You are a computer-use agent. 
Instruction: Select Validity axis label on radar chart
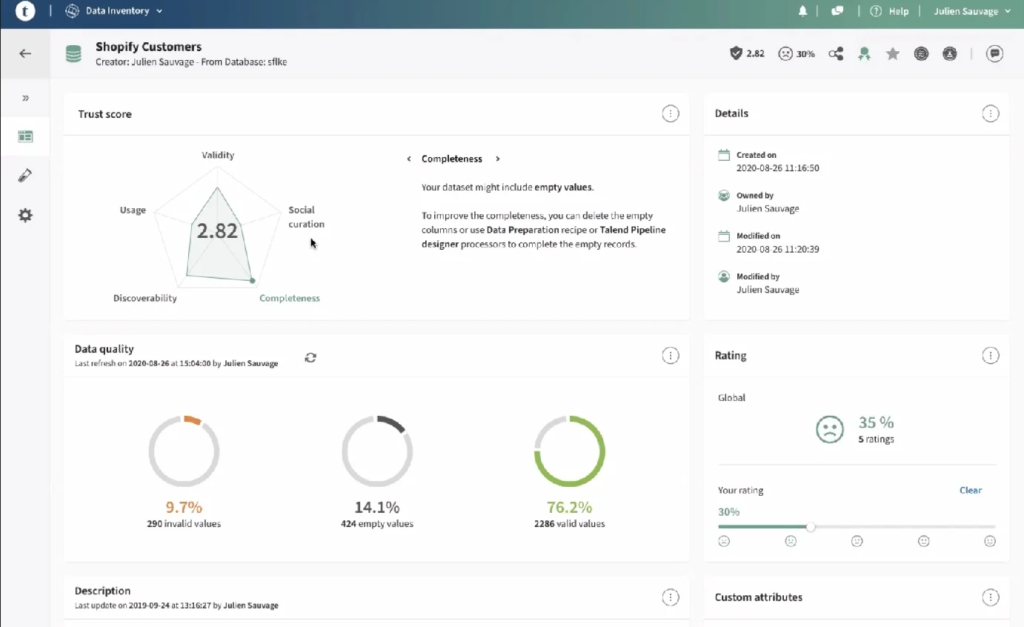coord(217,155)
